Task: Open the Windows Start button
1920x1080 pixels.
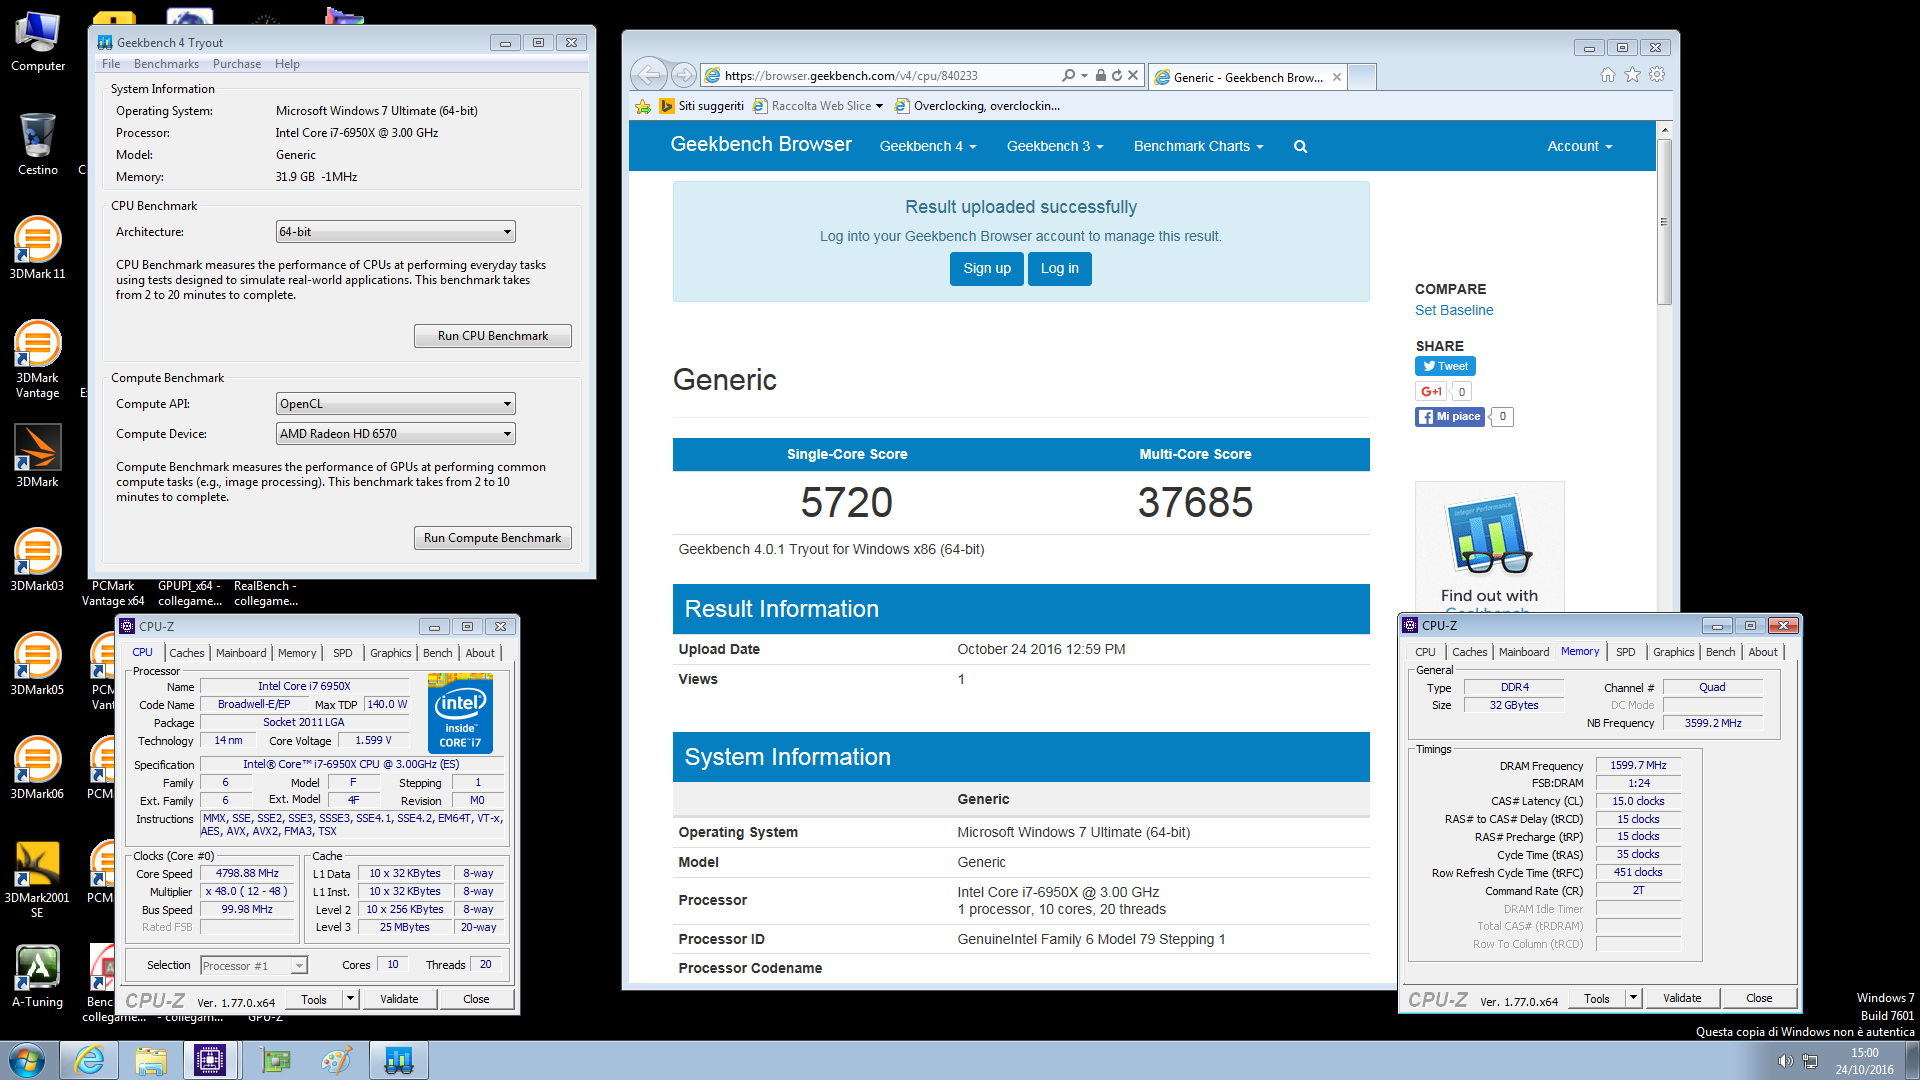Action: 27,1060
